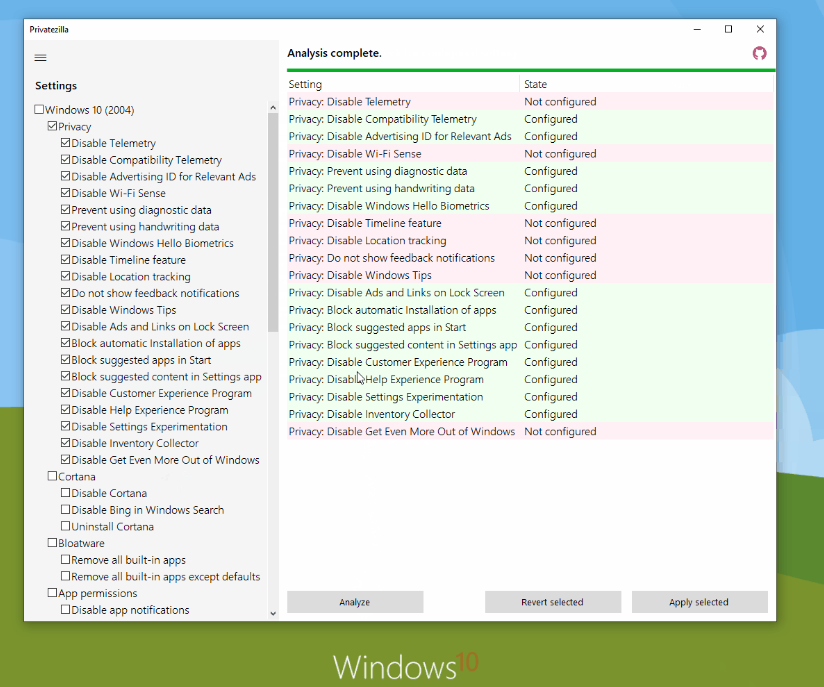The width and height of the screenshot is (824, 687).
Task: Check Disable Bing in Windows Search
Action: [65, 509]
